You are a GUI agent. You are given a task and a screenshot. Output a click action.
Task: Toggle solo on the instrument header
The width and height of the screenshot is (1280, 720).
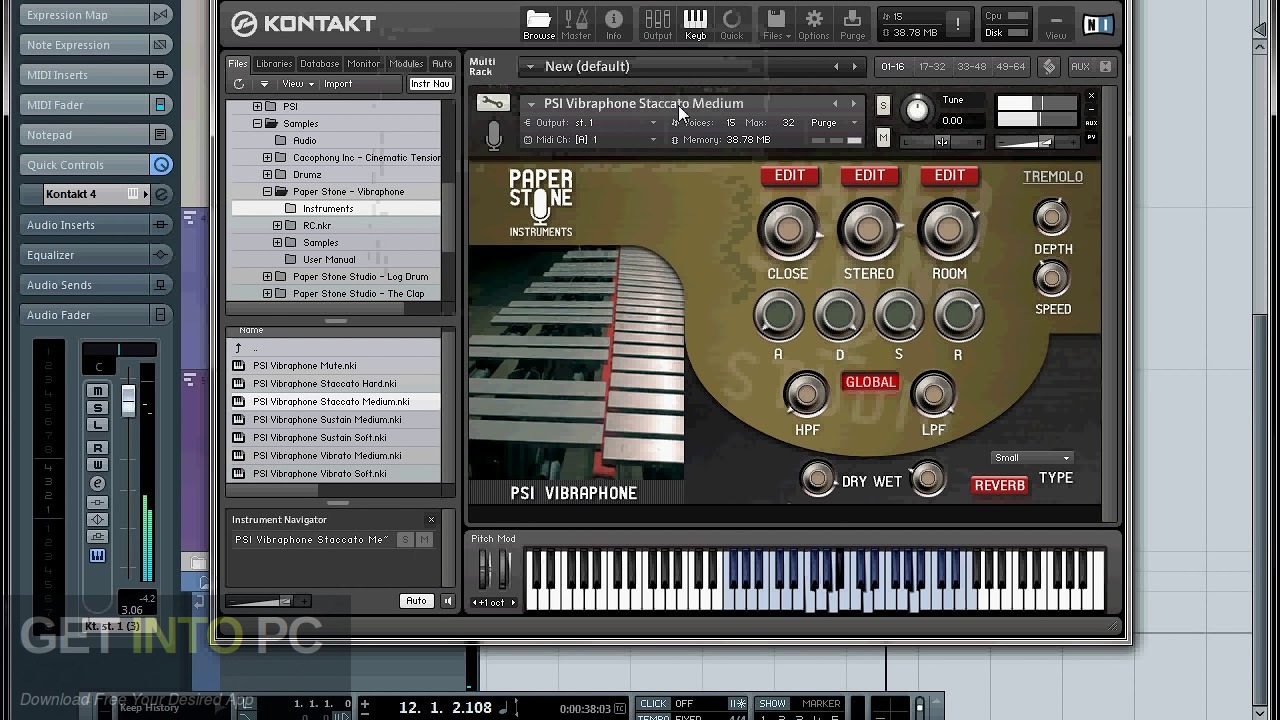[x=883, y=106]
